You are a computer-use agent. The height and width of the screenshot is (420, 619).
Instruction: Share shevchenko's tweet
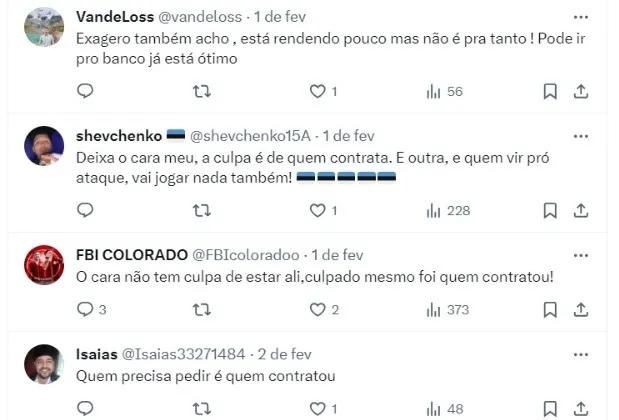coord(581,210)
